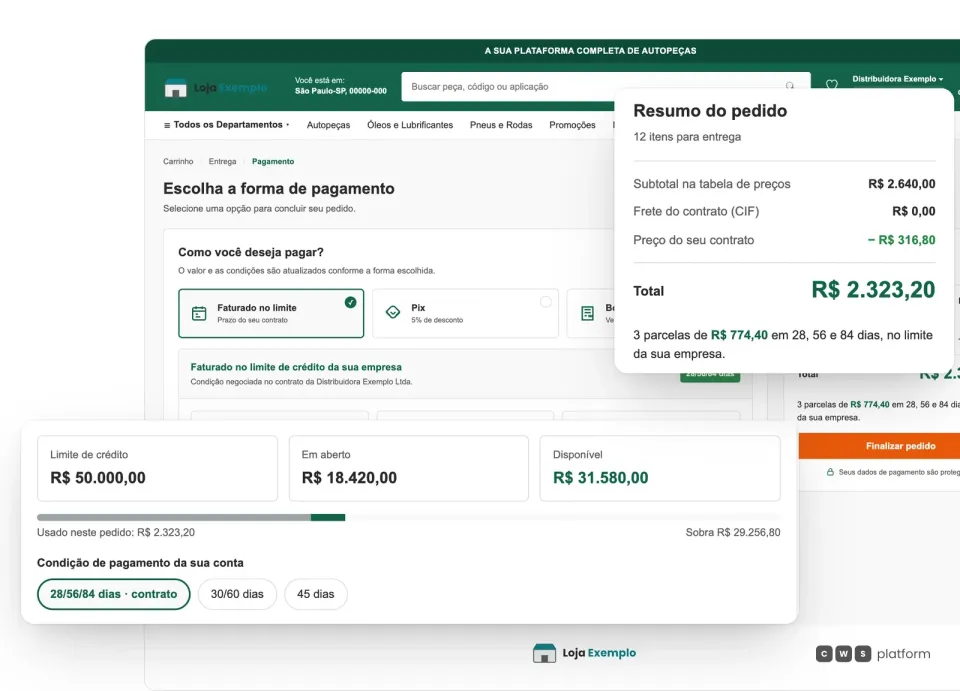The width and height of the screenshot is (960, 691).
Task: Choose the 28/56/84 dias contrato condition
Action: click(113, 594)
